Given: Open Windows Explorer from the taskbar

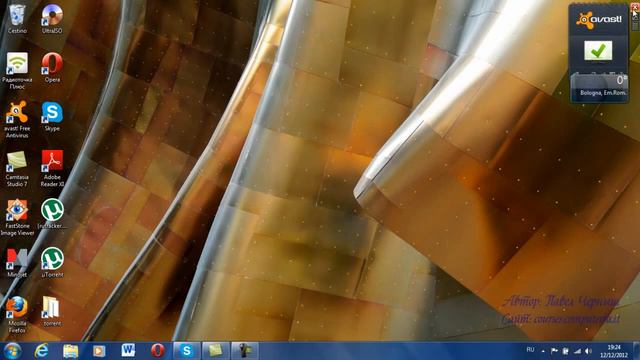Looking at the screenshot, I should (71, 351).
